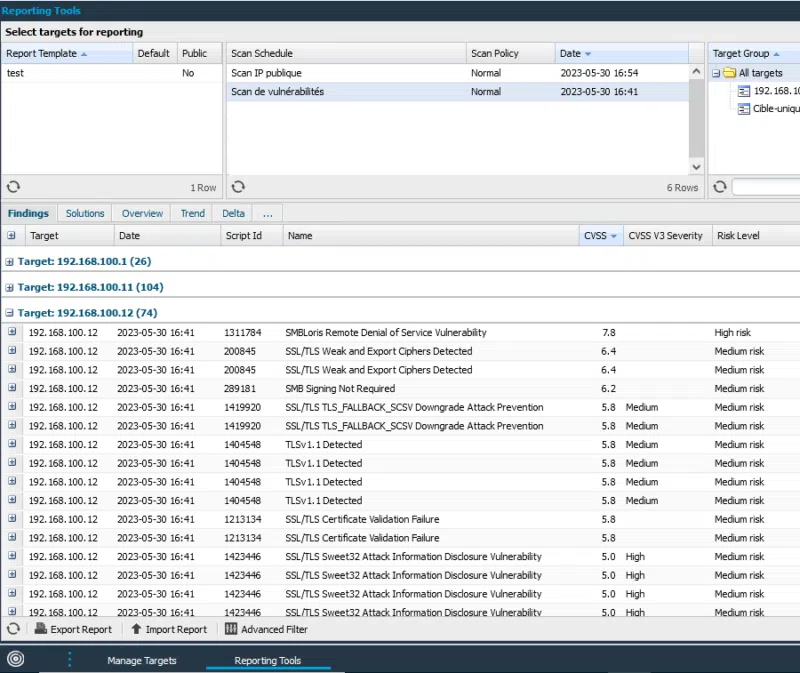Click the Export Report printer icon

coord(41,629)
